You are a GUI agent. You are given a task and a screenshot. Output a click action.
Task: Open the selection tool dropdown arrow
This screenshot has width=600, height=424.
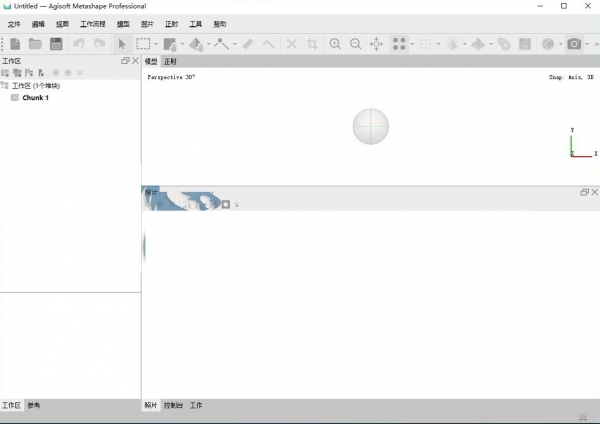(156, 44)
